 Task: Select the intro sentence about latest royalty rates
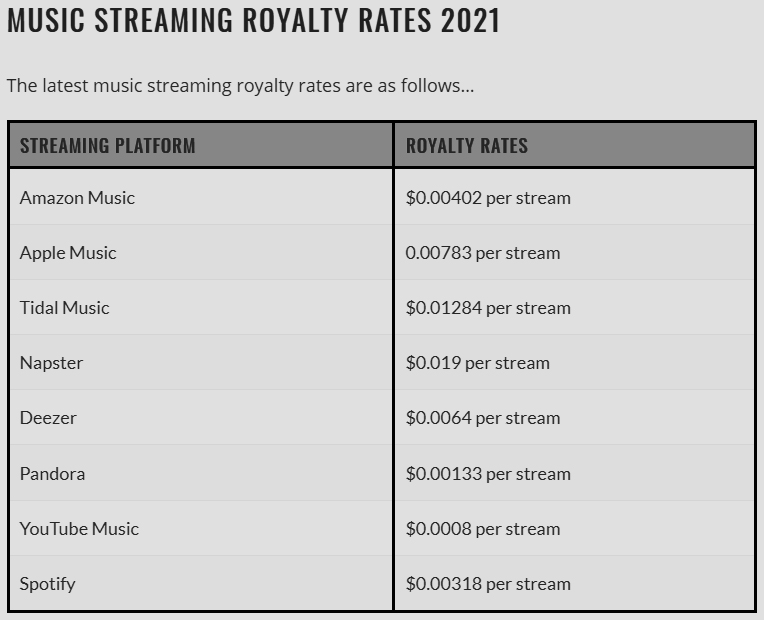(240, 86)
